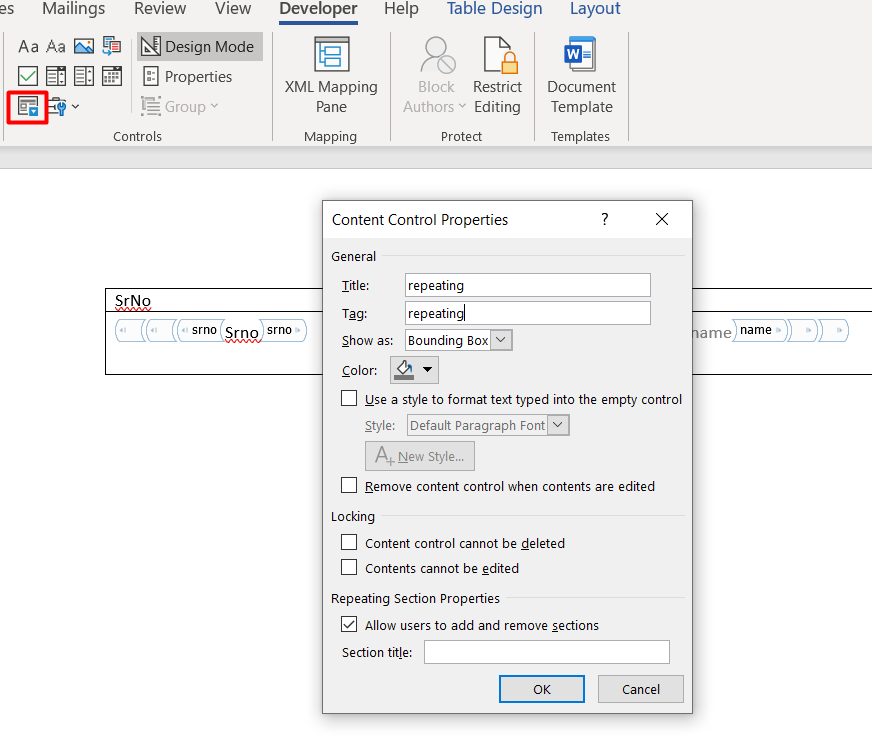This screenshot has width=872, height=741.
Task: Insert a Picture content control
Action: (84, 47)
